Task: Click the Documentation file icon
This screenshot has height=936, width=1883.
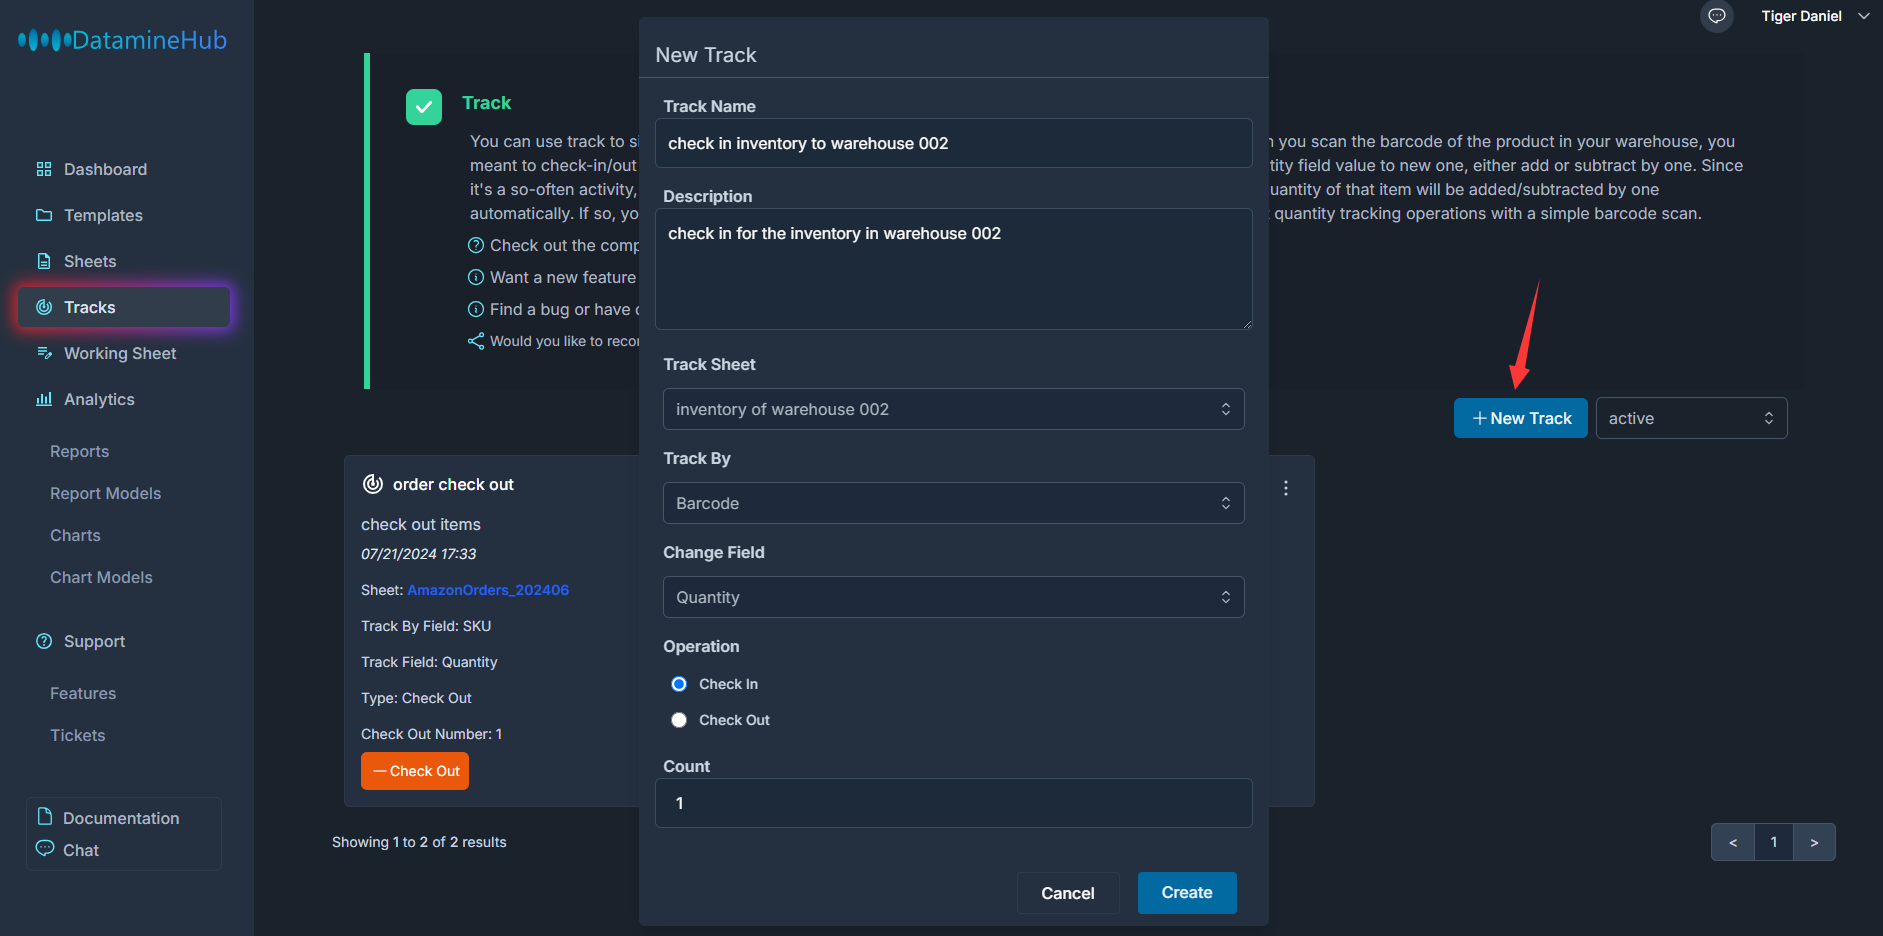Action: point(44,816)
